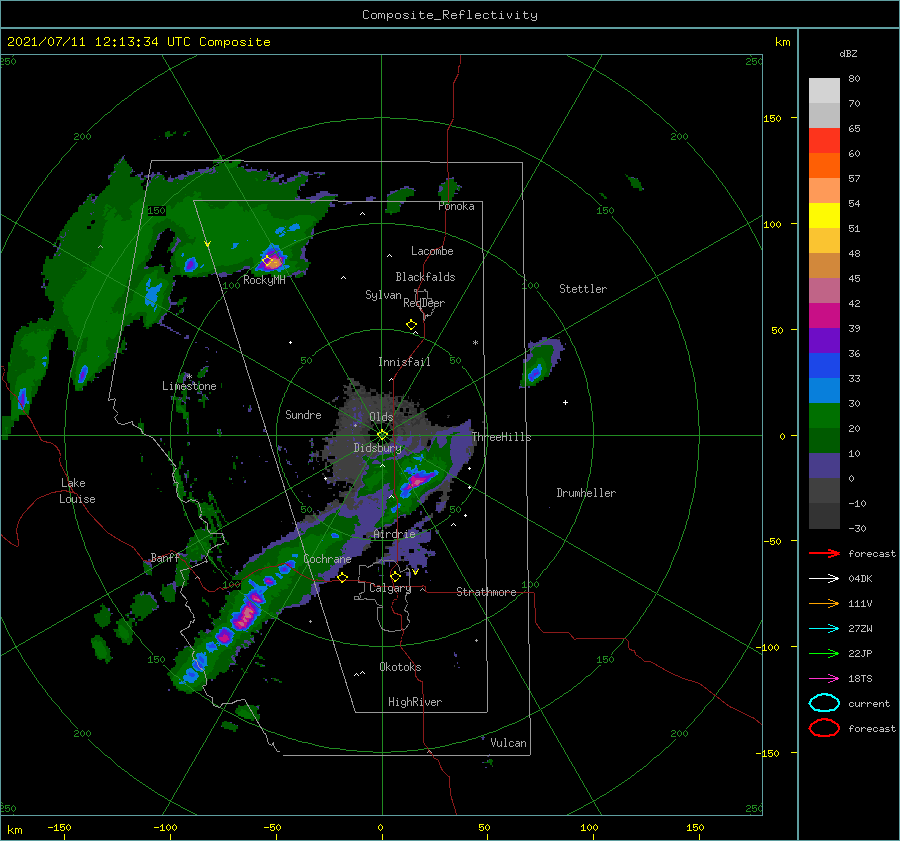Click the cyan current ellipse icon

click(824, 703)
